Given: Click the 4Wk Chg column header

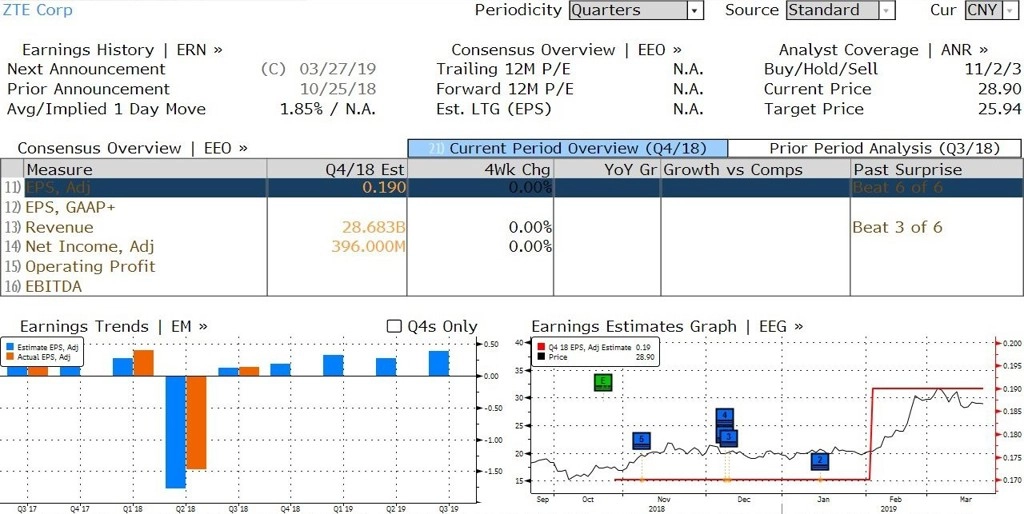Looking at the screenshot, I should click(480, 170).
